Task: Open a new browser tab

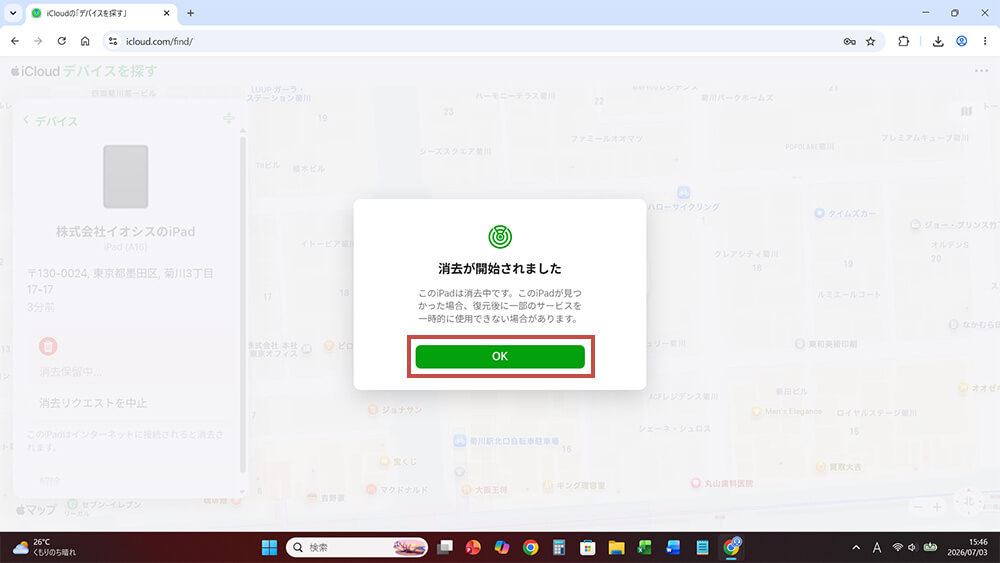Action: point(190,13)
